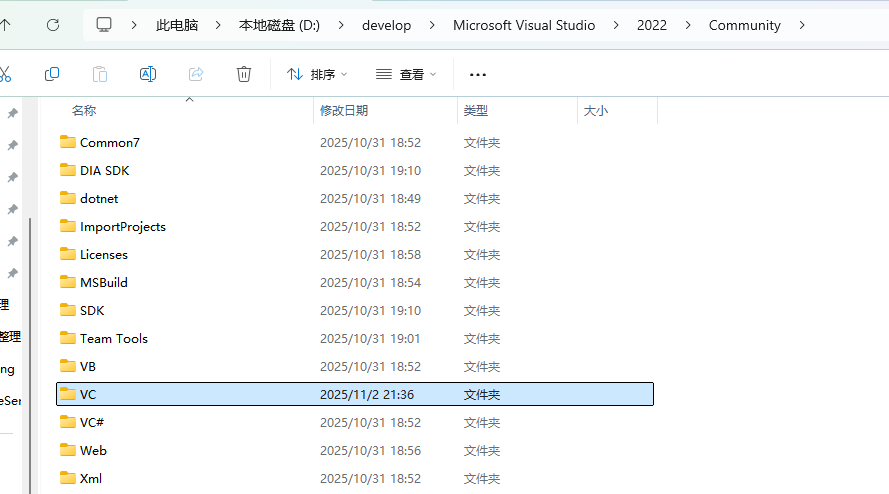The height and width of the screenshot is (494, 889).
Task: Expand chevron after 2022 breadcrumb
Action: click(688, 25)
